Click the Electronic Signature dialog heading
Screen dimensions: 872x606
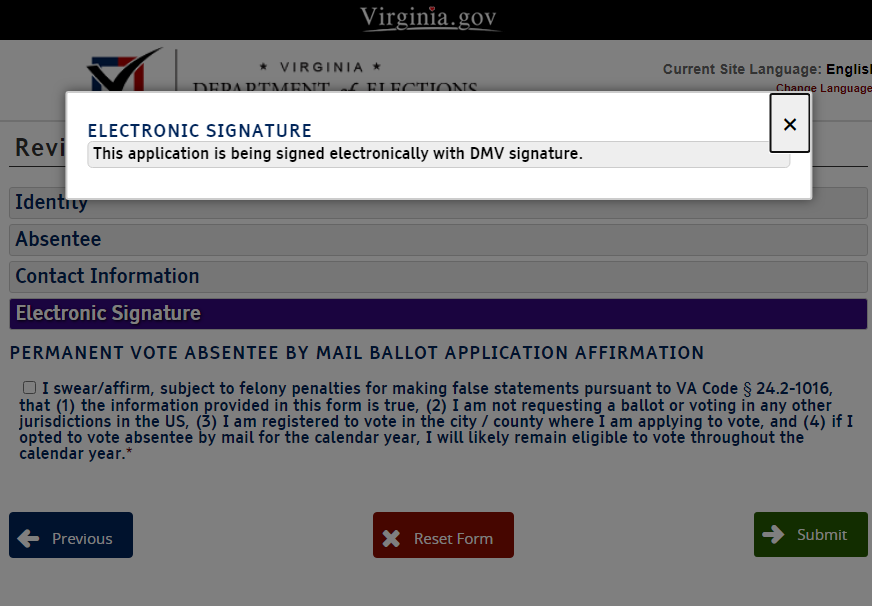200,131
